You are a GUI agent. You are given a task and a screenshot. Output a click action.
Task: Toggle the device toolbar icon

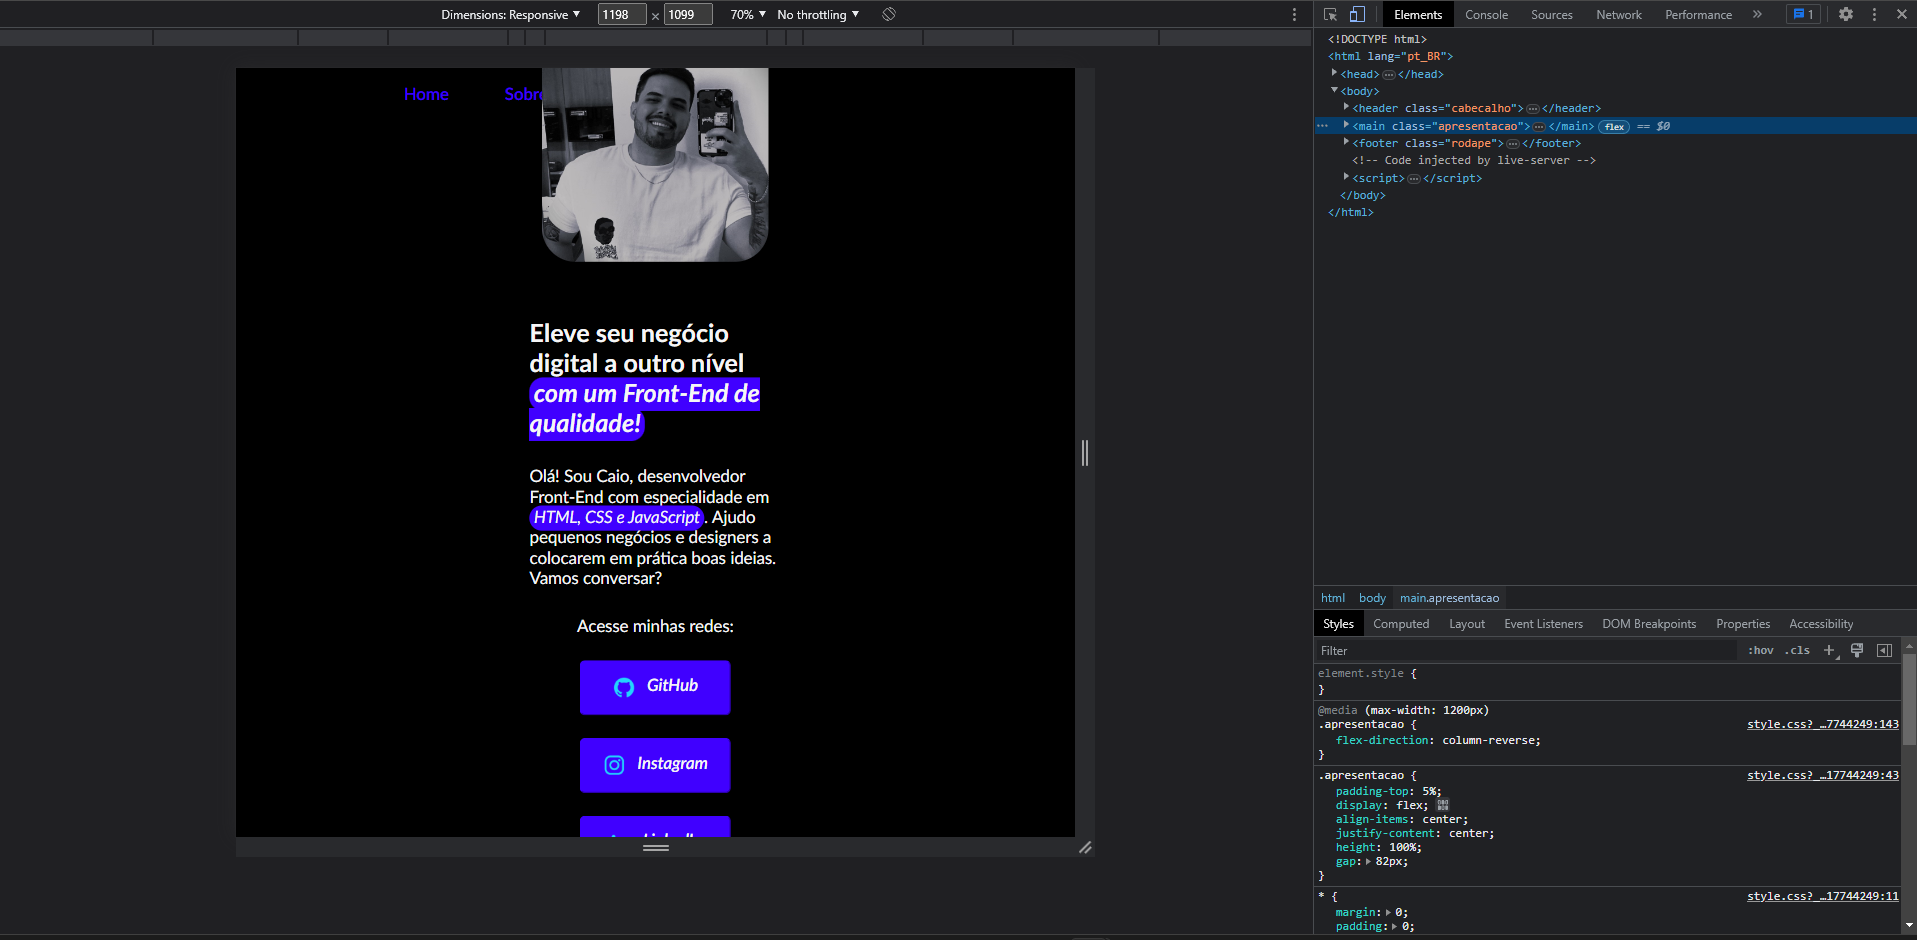tap(1357, 14)
